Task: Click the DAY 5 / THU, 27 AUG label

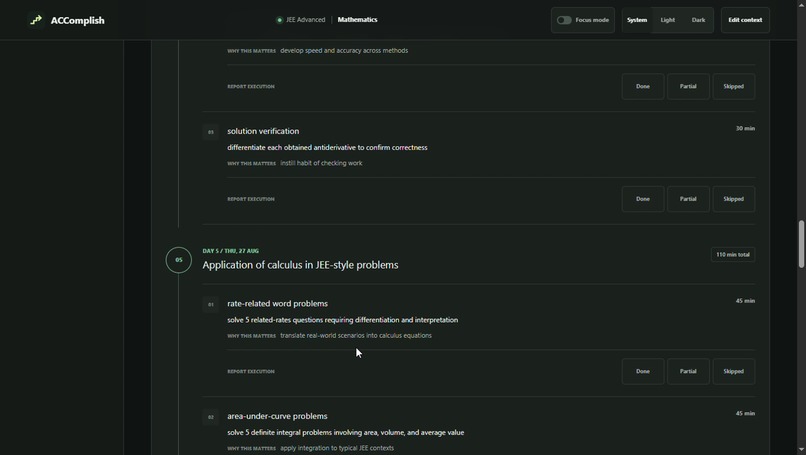Action: pos(231,251)
